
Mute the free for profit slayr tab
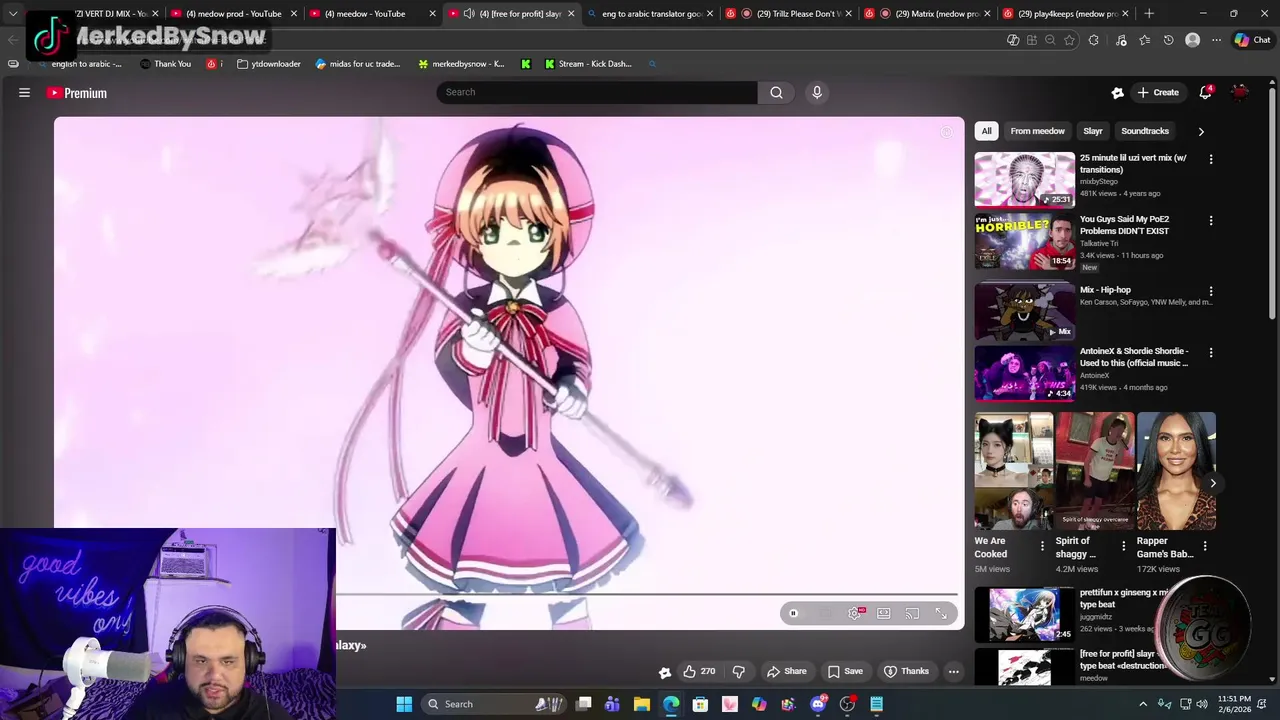click(469, 14)
